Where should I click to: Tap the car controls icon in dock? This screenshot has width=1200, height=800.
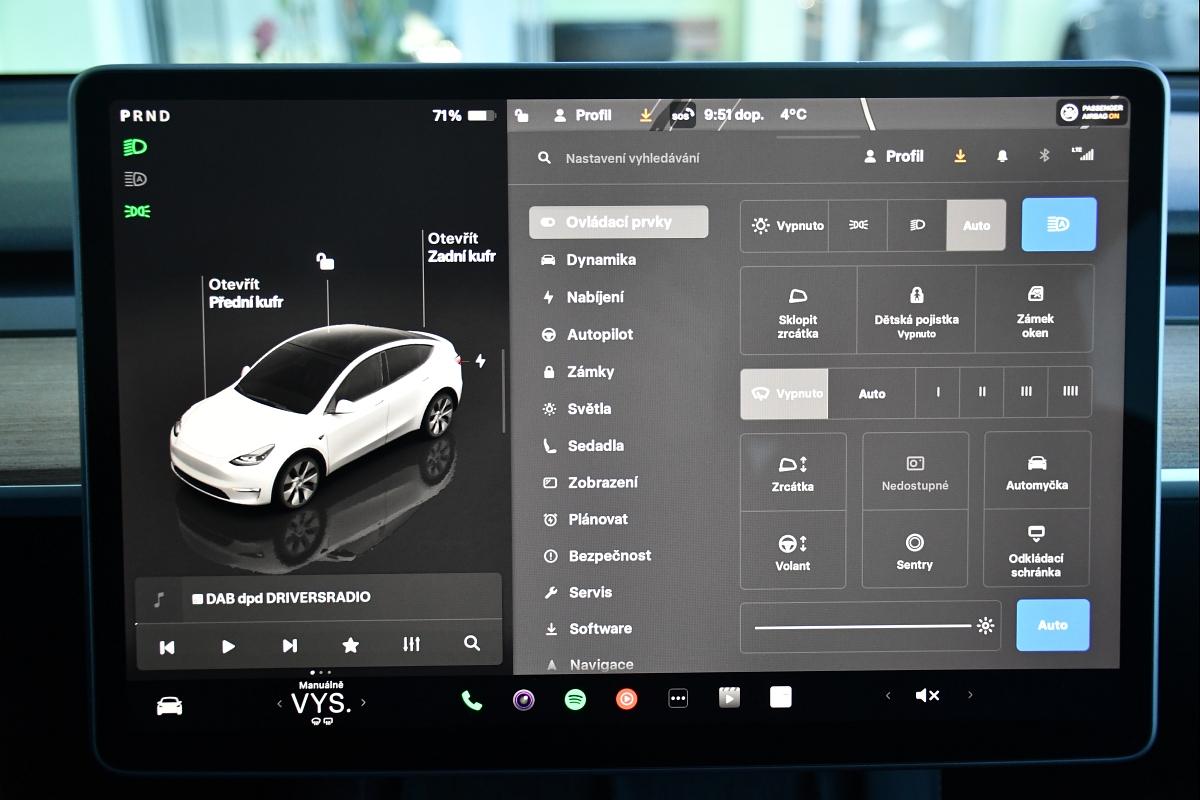170,706
